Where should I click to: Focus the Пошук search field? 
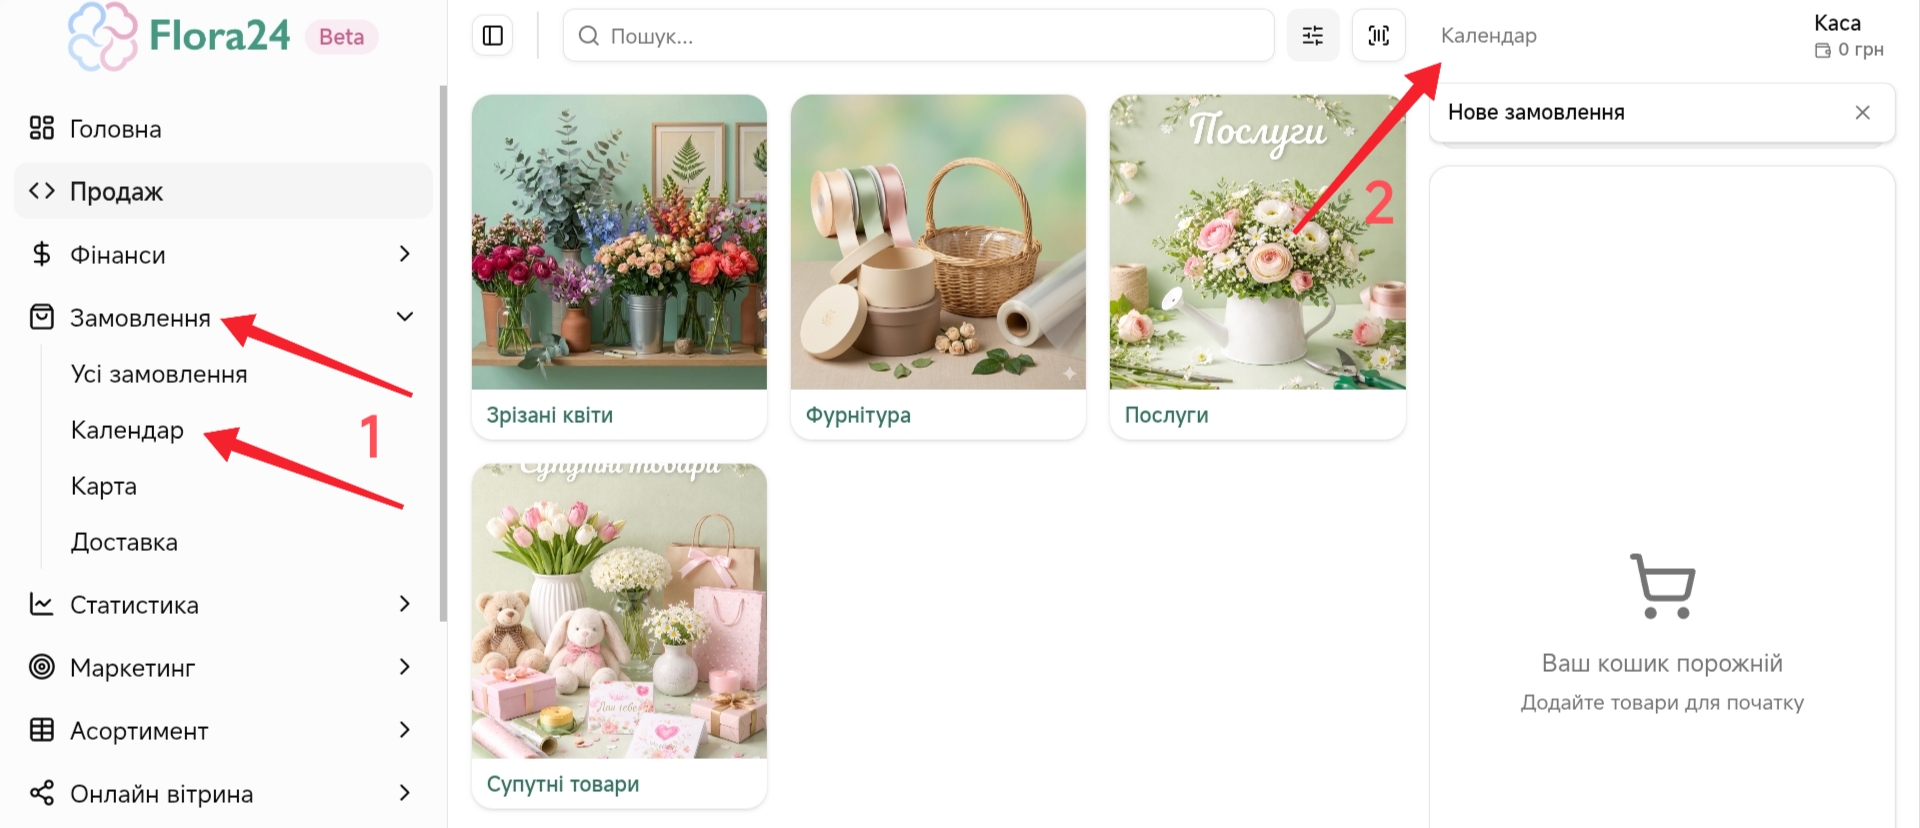(920, 36)
